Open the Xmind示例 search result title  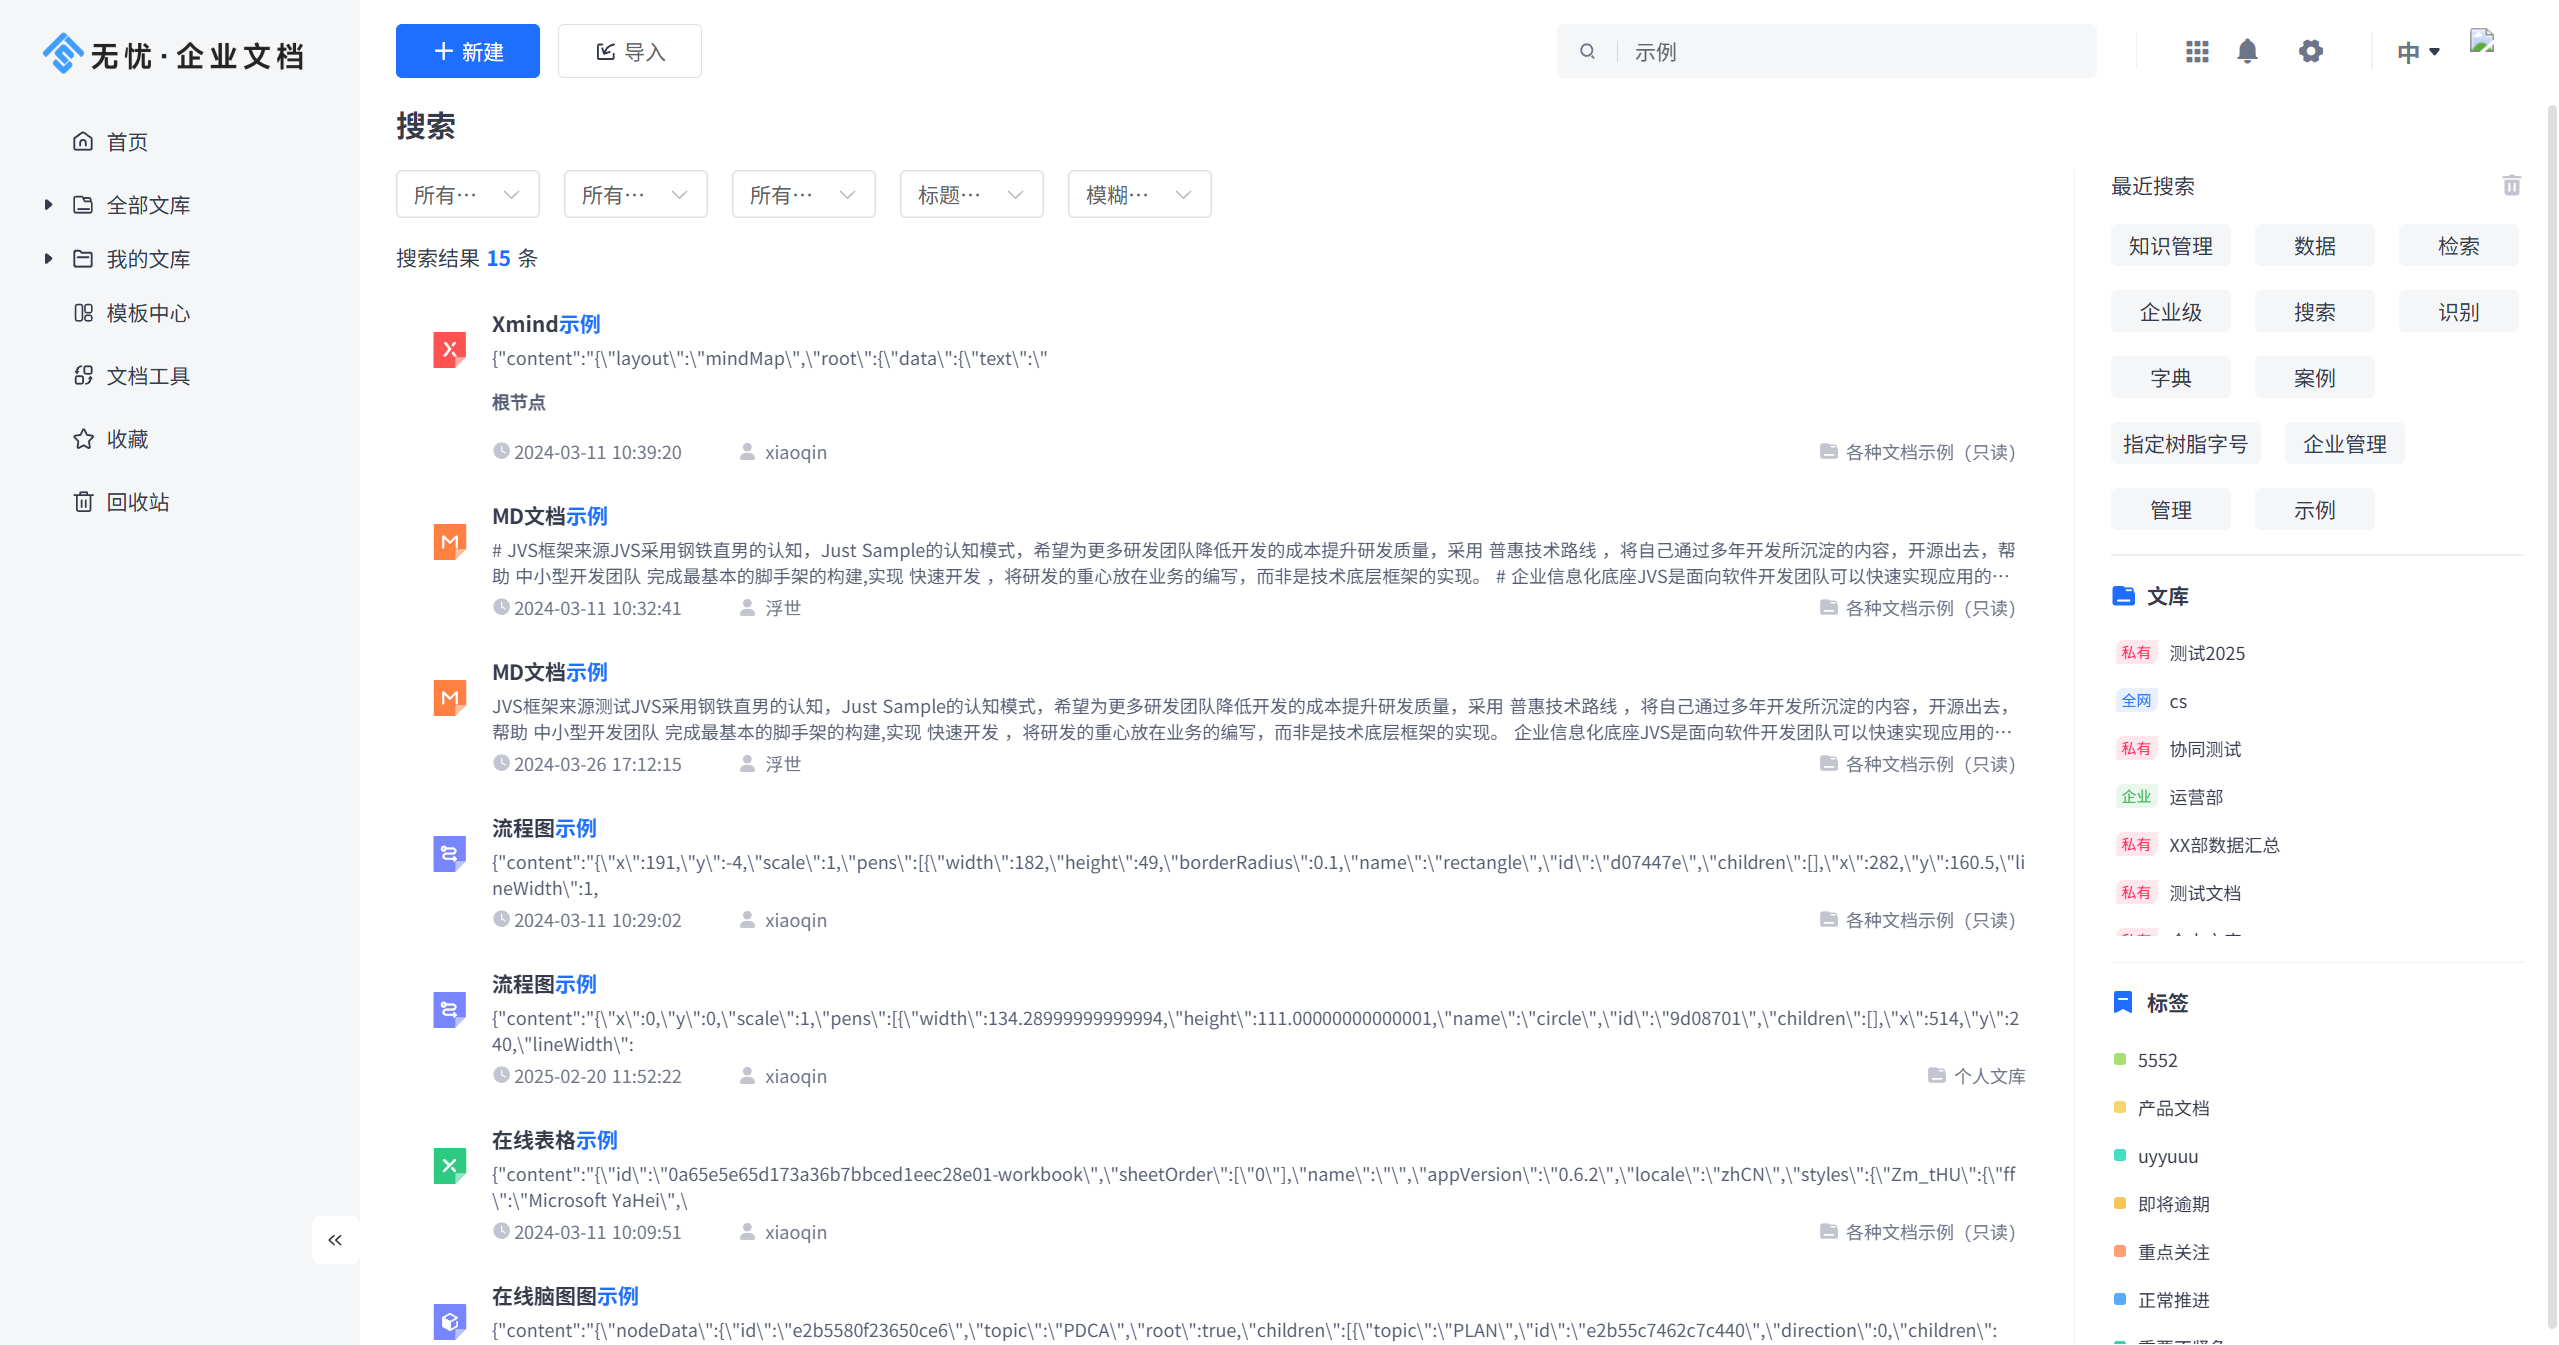click(546, 324)
